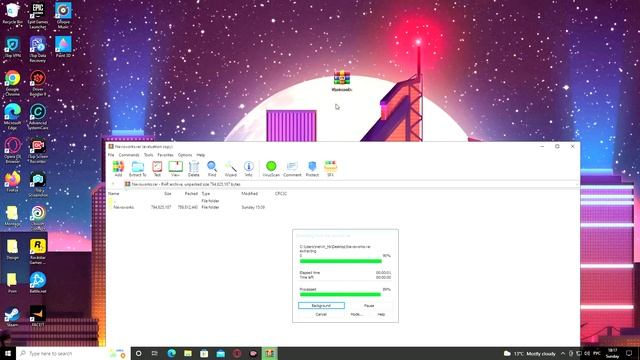
Task: Open Task View on the taskbar
Action: pyautogui.click(x=155, y=353)
